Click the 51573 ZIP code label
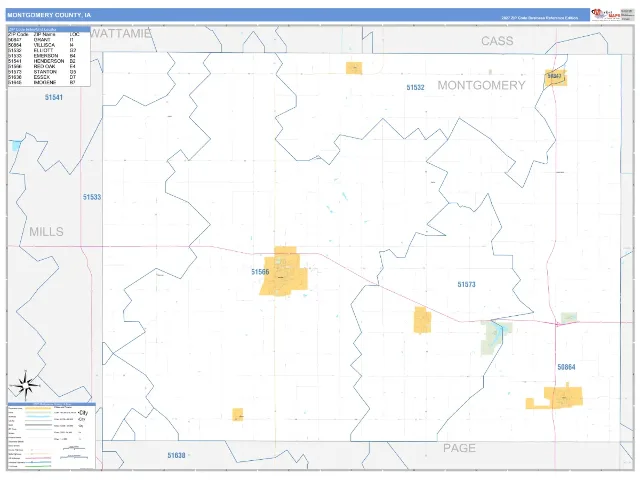The image size is (640, 480). tap(467, 284)
